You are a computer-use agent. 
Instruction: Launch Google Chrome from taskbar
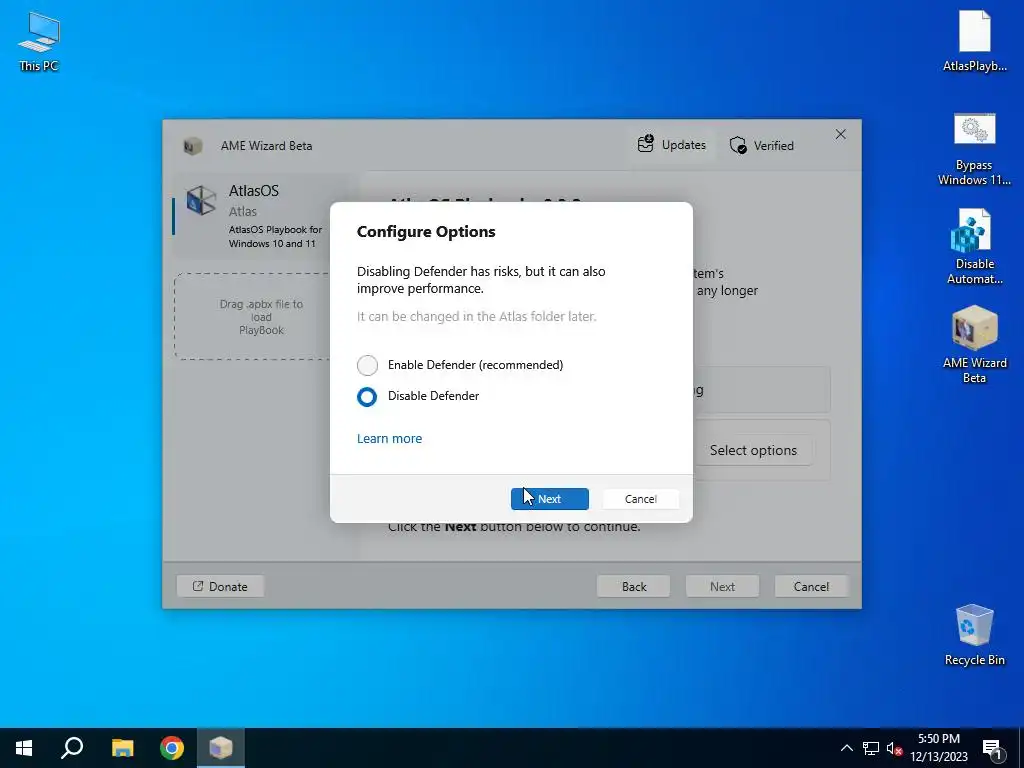pos(172,748)
